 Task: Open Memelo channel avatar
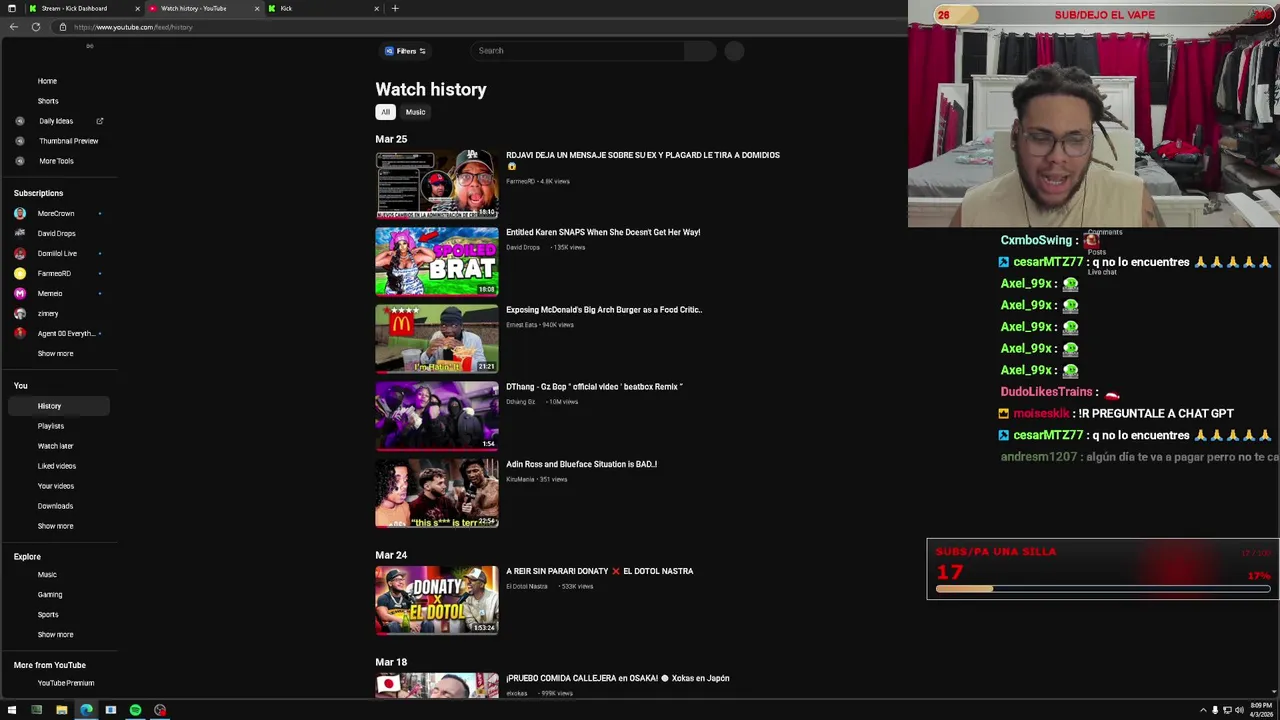(20, 293)
